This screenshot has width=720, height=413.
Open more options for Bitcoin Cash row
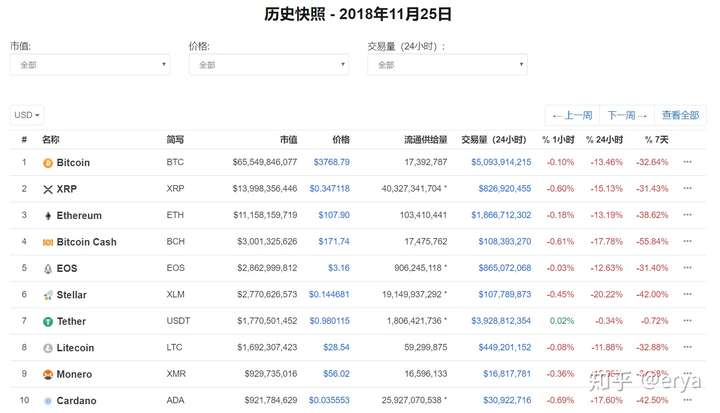[x=687, y=241]
